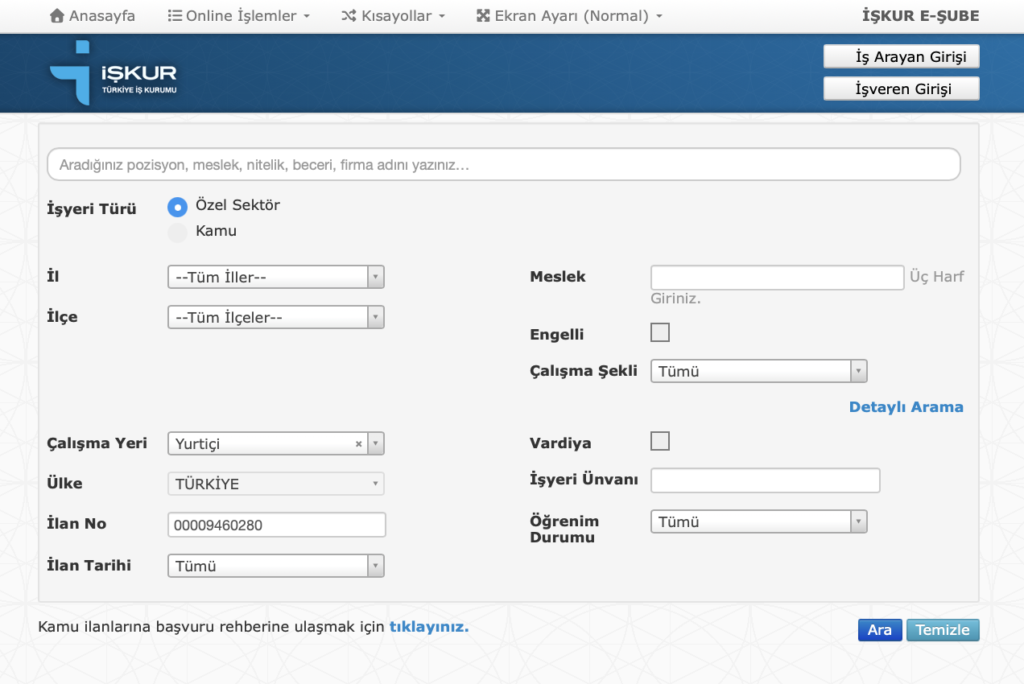This screenshot has width=1024, height=684.
Task: Click the Anasayfa home icon
Action: pyautogui.click(x=57, y=16)
